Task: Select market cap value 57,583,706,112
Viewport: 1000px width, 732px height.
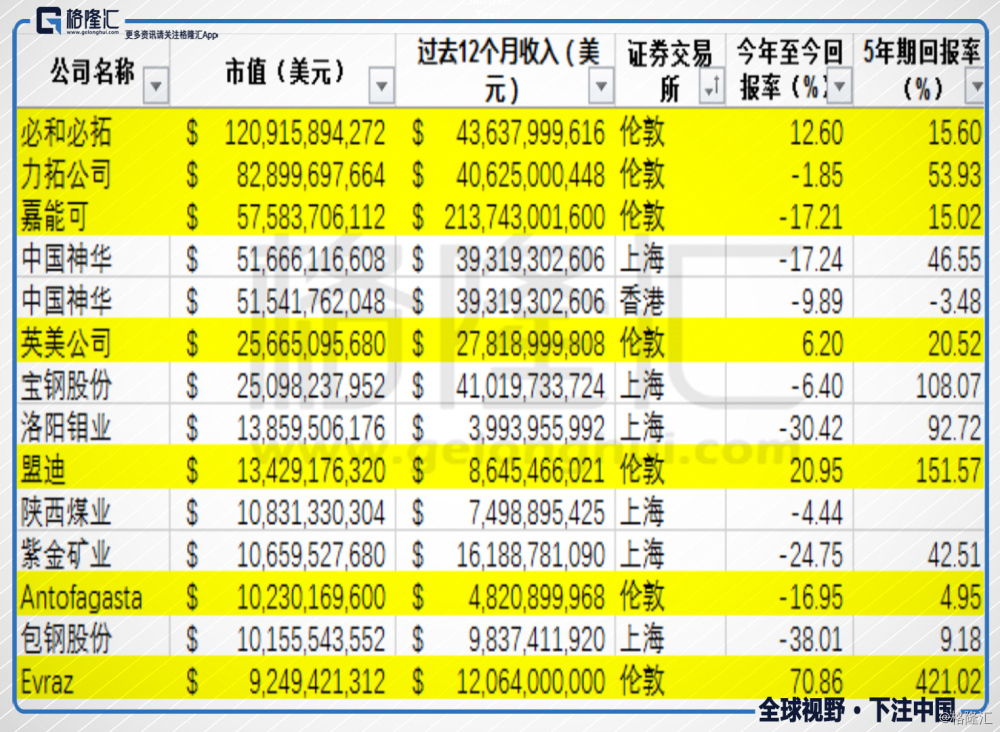Action: click(x=311, y=217)
